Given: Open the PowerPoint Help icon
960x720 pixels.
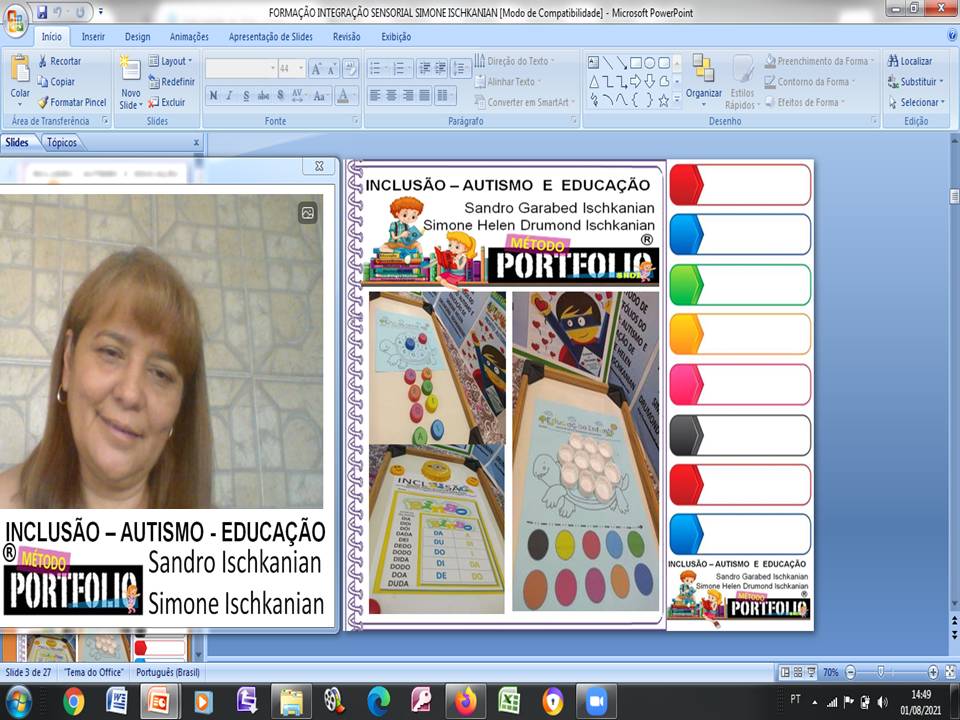Looking at the screenshot, I should [x=953, y=36].
